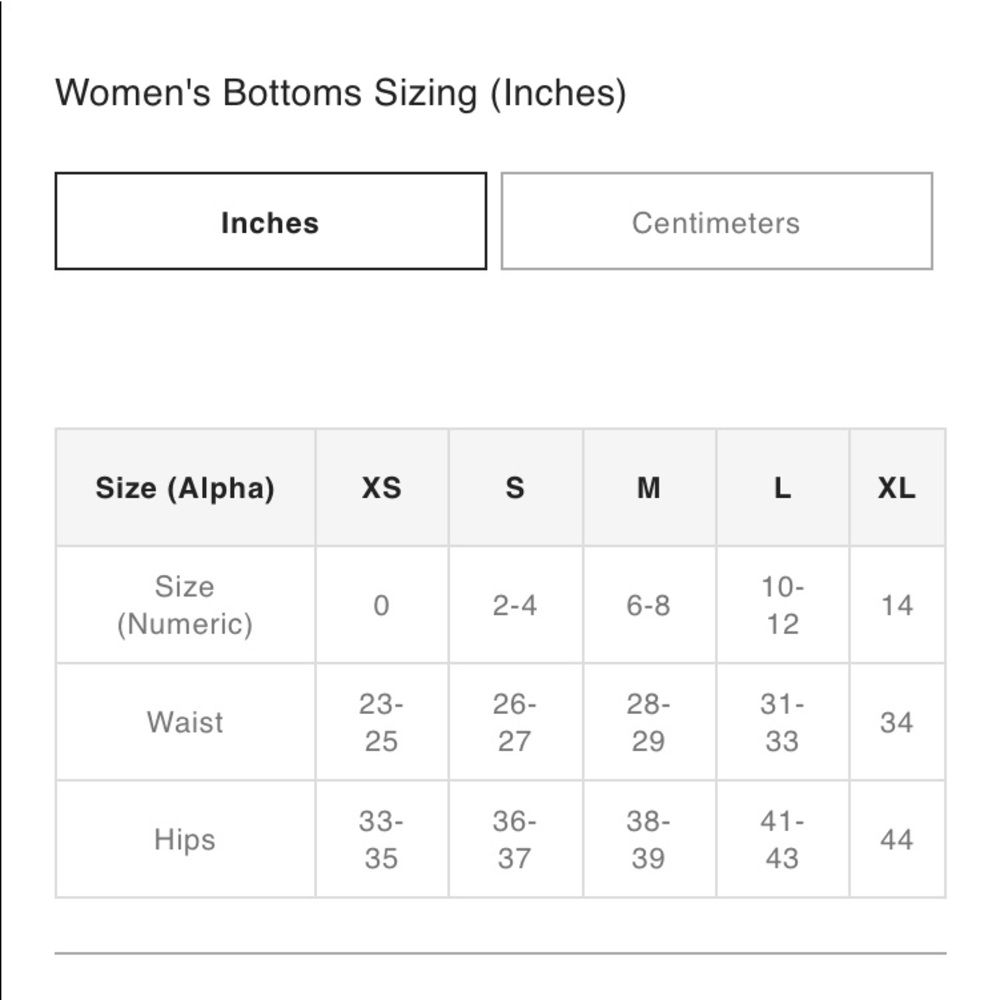Click the S waist value 26-27
1000x1000 pixels.
(515, 722)
